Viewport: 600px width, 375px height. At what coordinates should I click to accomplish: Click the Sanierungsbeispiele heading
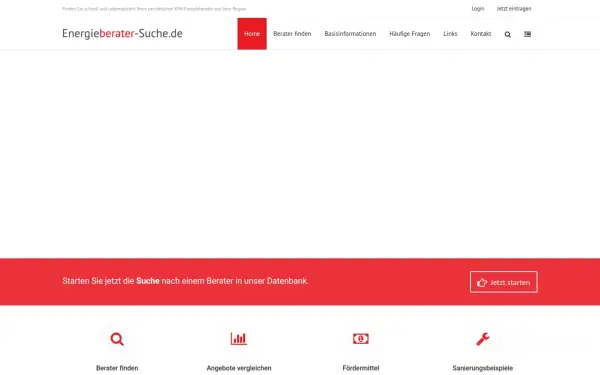[x=483, y=368]
